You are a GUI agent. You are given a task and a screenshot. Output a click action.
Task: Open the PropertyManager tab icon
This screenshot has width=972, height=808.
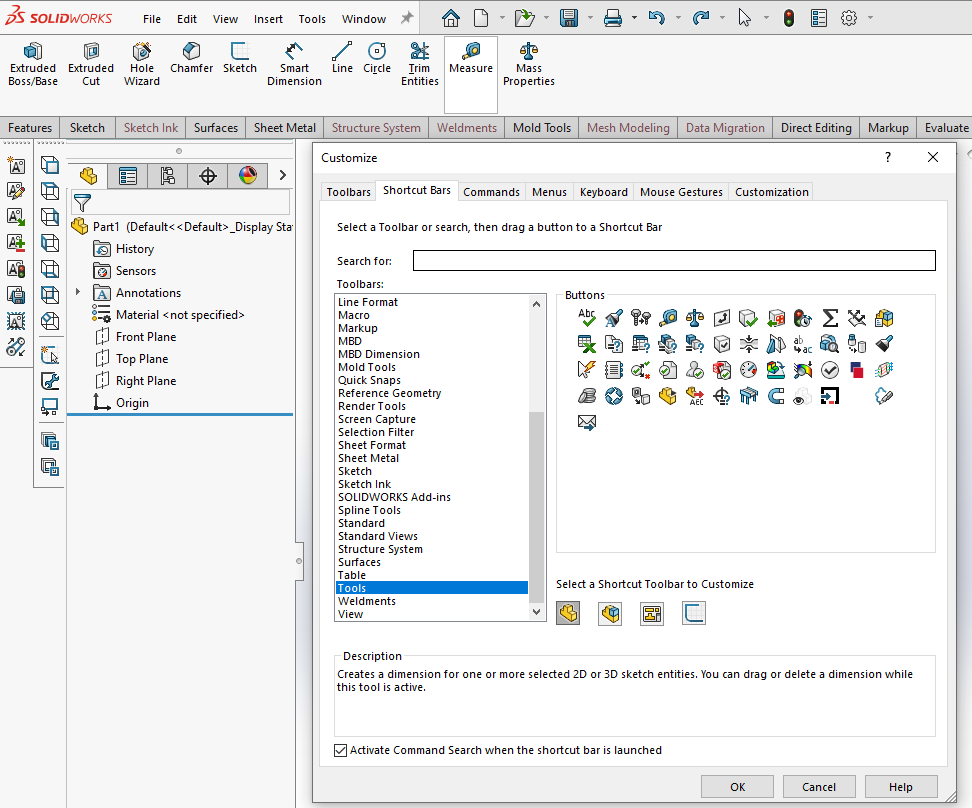point(128,176)
